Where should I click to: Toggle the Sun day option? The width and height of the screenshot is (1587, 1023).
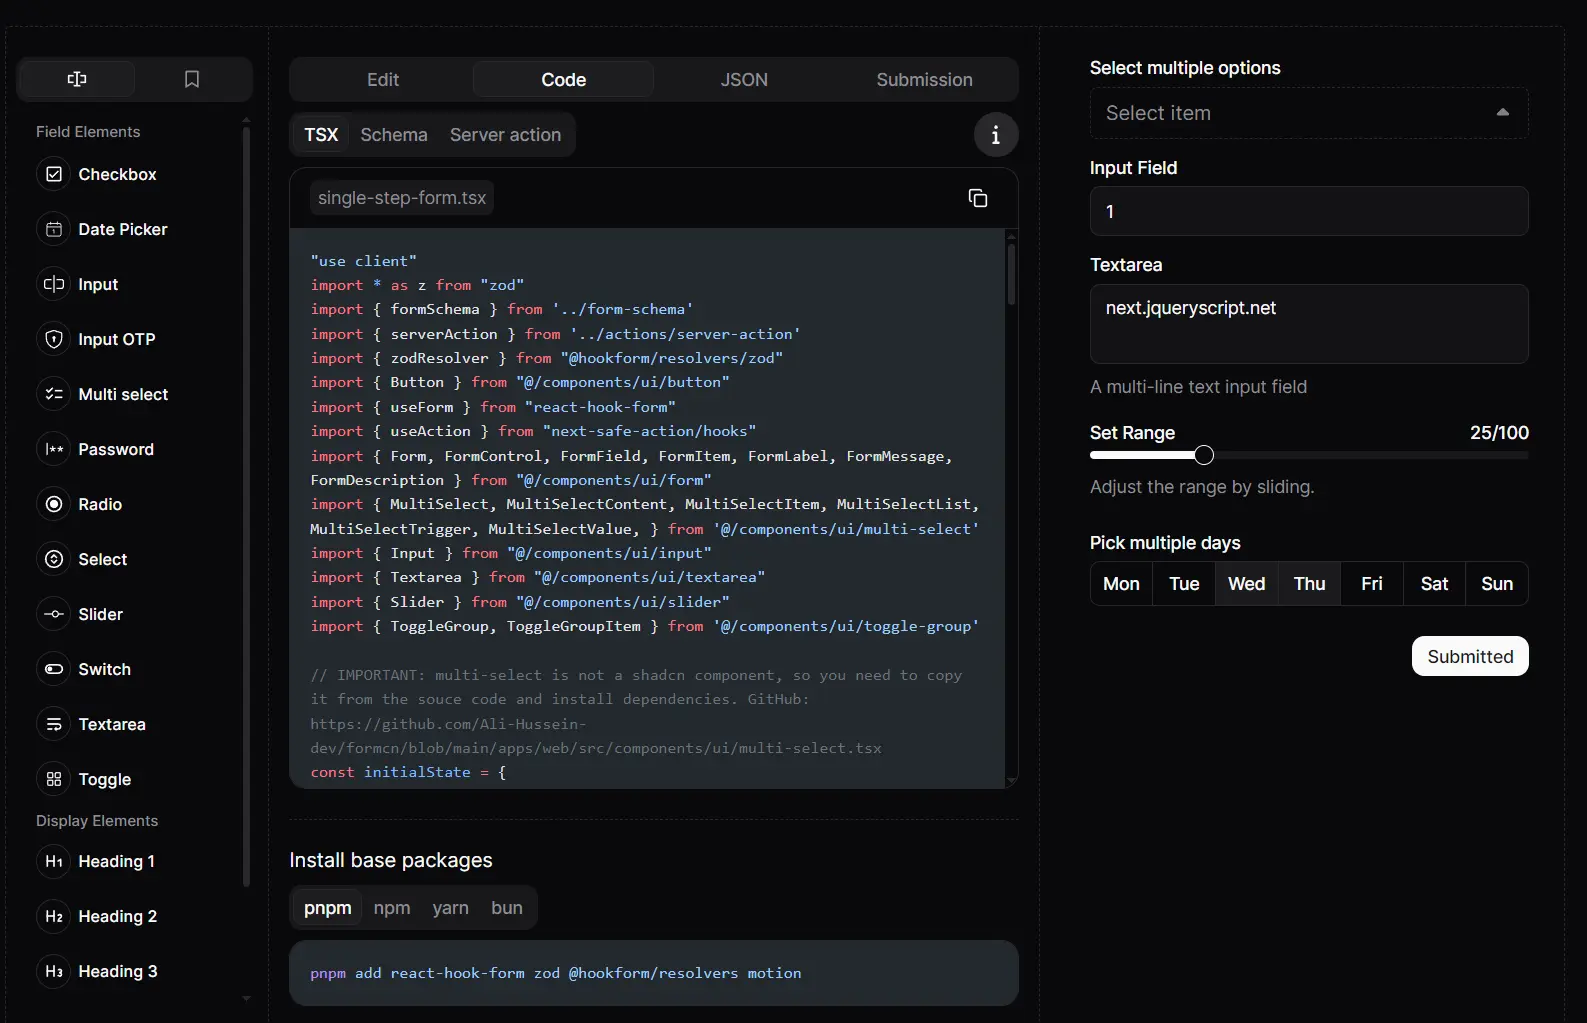(1496, 584)
